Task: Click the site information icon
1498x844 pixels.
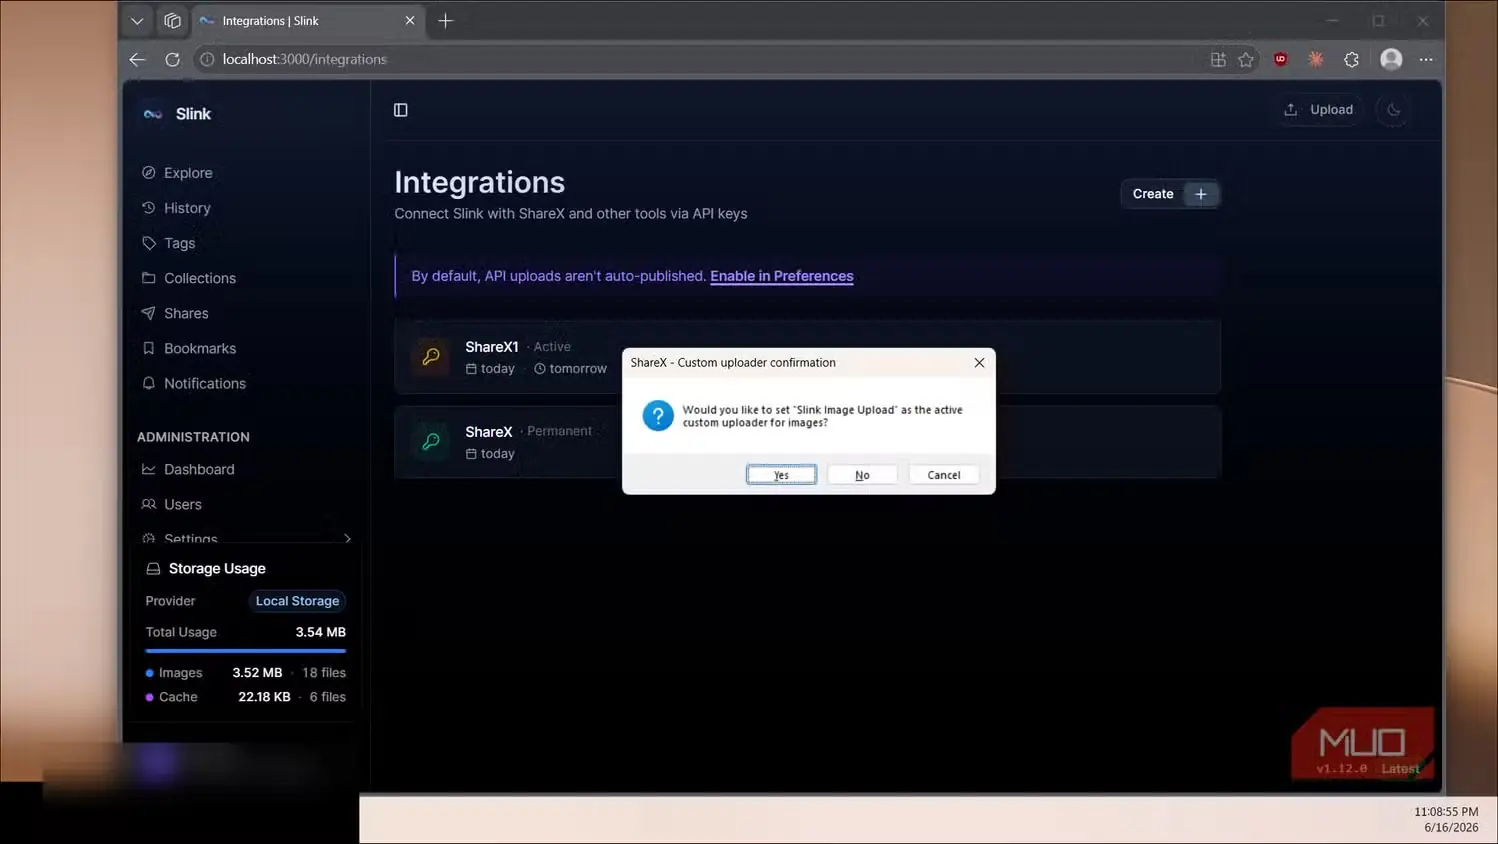Action: click(207, 59)
